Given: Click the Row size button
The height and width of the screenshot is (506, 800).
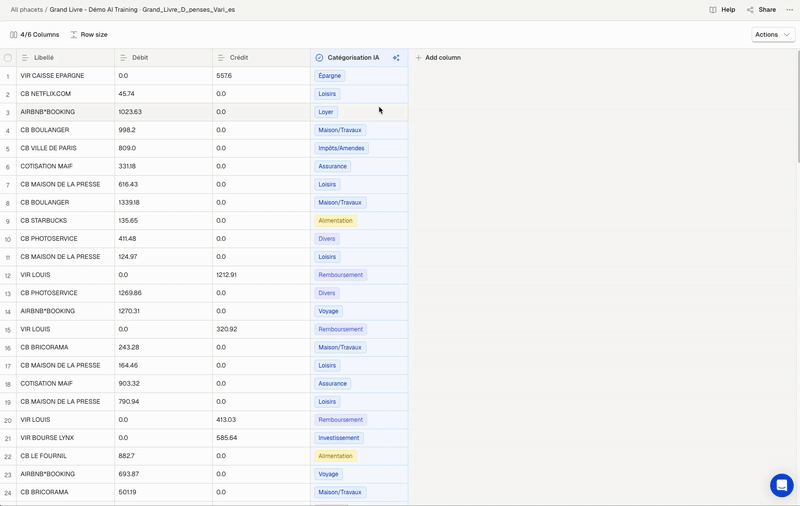Looking at the screenshot, I should tap(89, 35).
